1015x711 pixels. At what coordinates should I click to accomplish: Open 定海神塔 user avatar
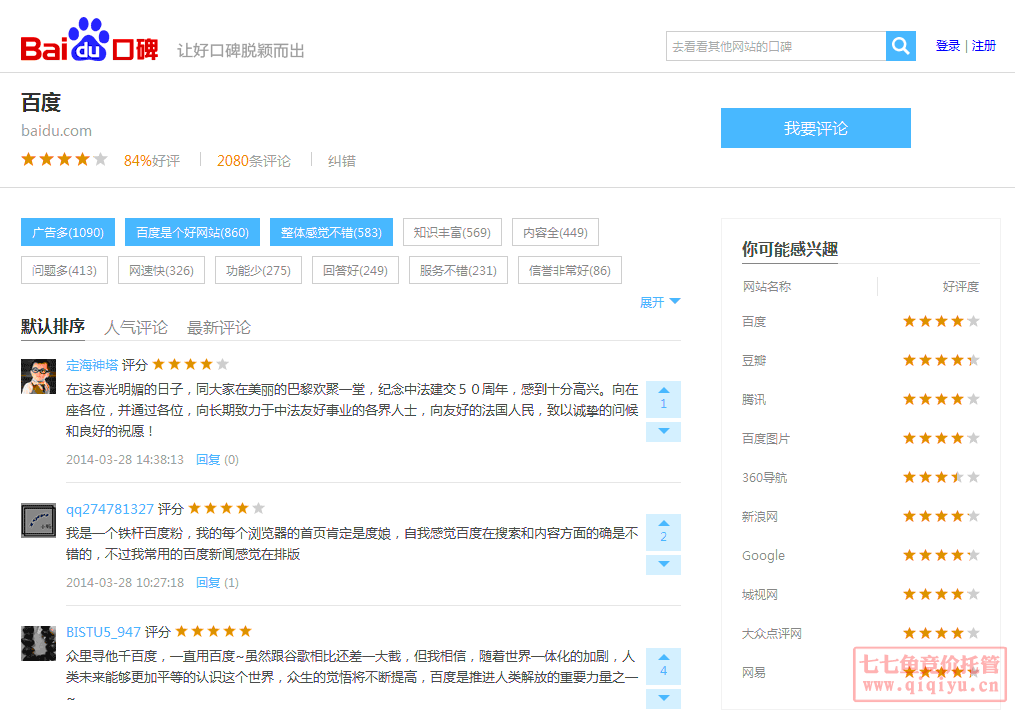38,376
